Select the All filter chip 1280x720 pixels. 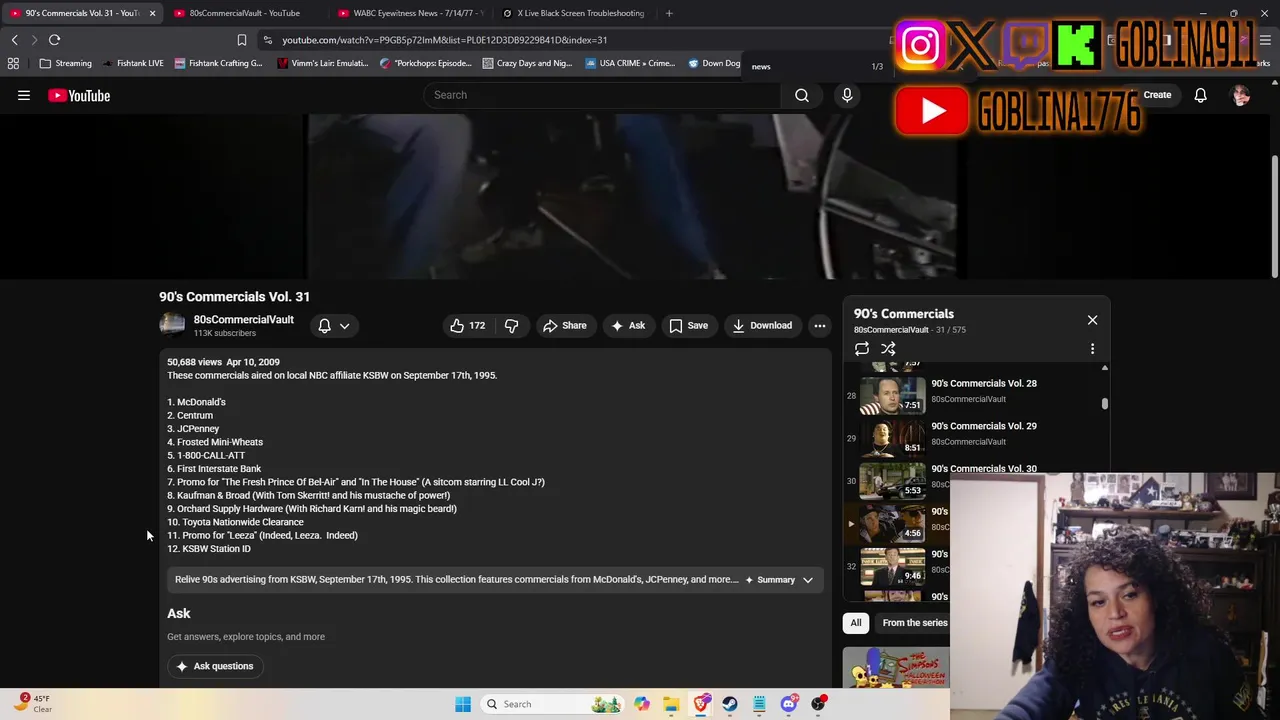point(856,623)
